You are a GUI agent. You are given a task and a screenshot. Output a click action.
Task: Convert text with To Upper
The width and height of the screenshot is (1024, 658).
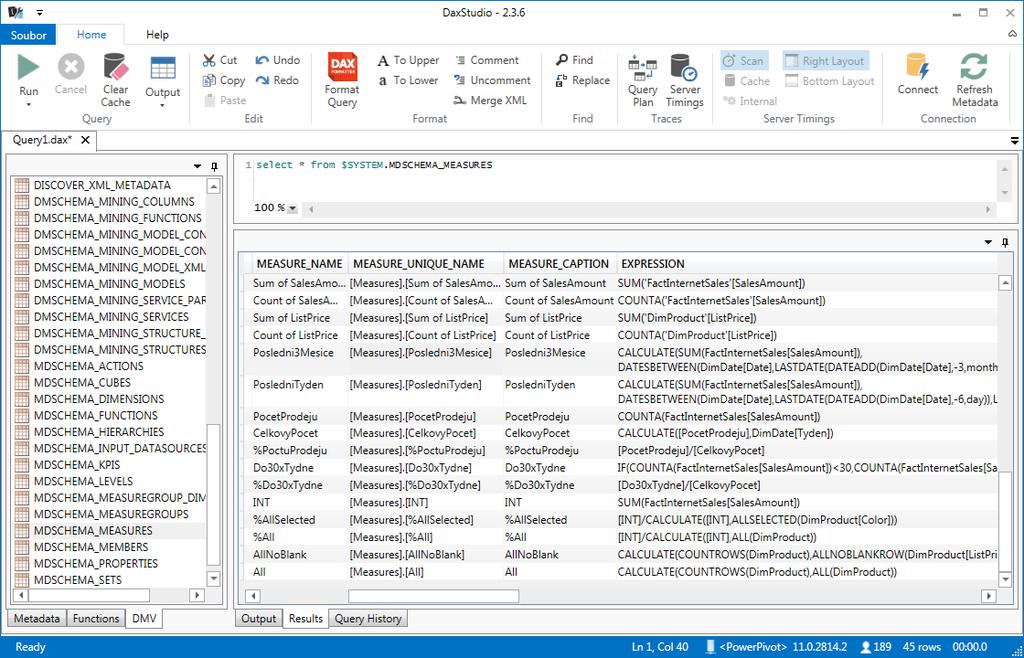click(408, 60)
